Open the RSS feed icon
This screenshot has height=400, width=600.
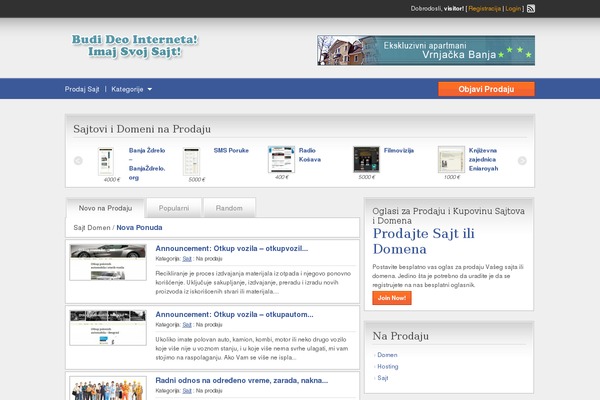click(x=531, y=8)
